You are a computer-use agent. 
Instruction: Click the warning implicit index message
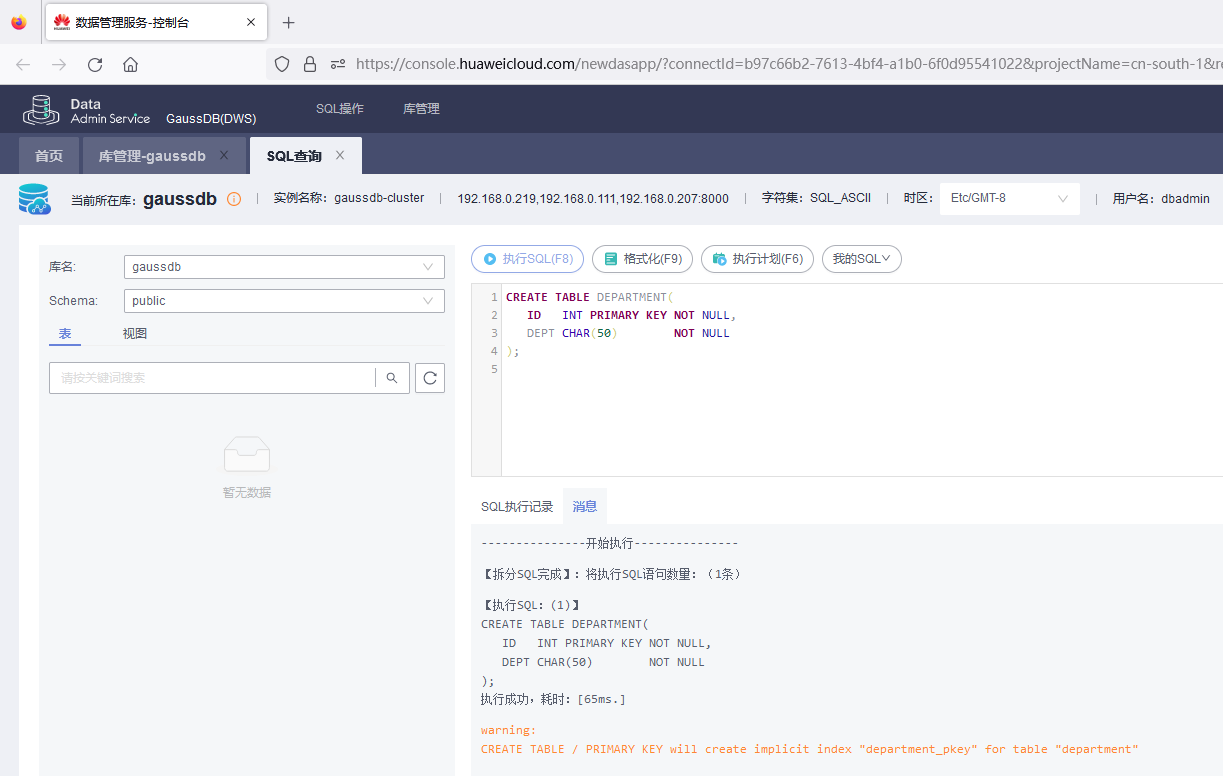810,749
